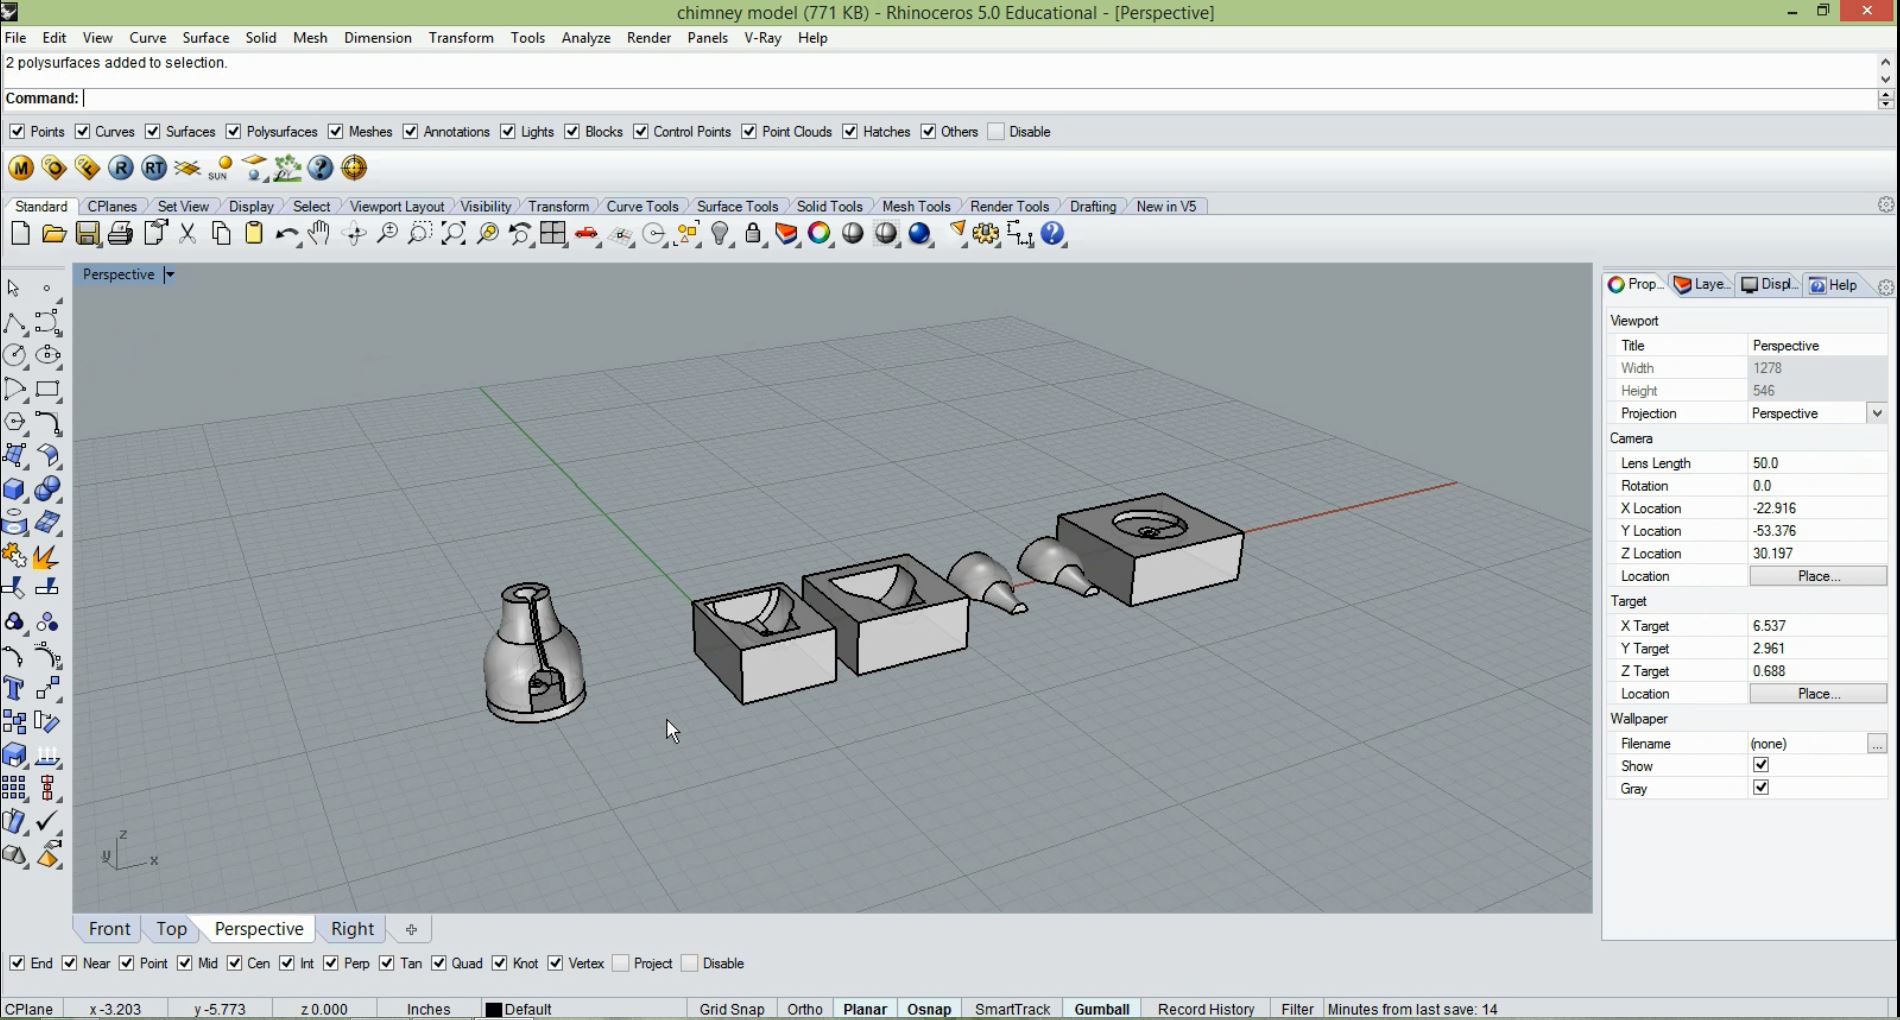Toggle Ortho mode in the status bar
This screenshot has width=1900, height=1020.
coord(804,1009)
